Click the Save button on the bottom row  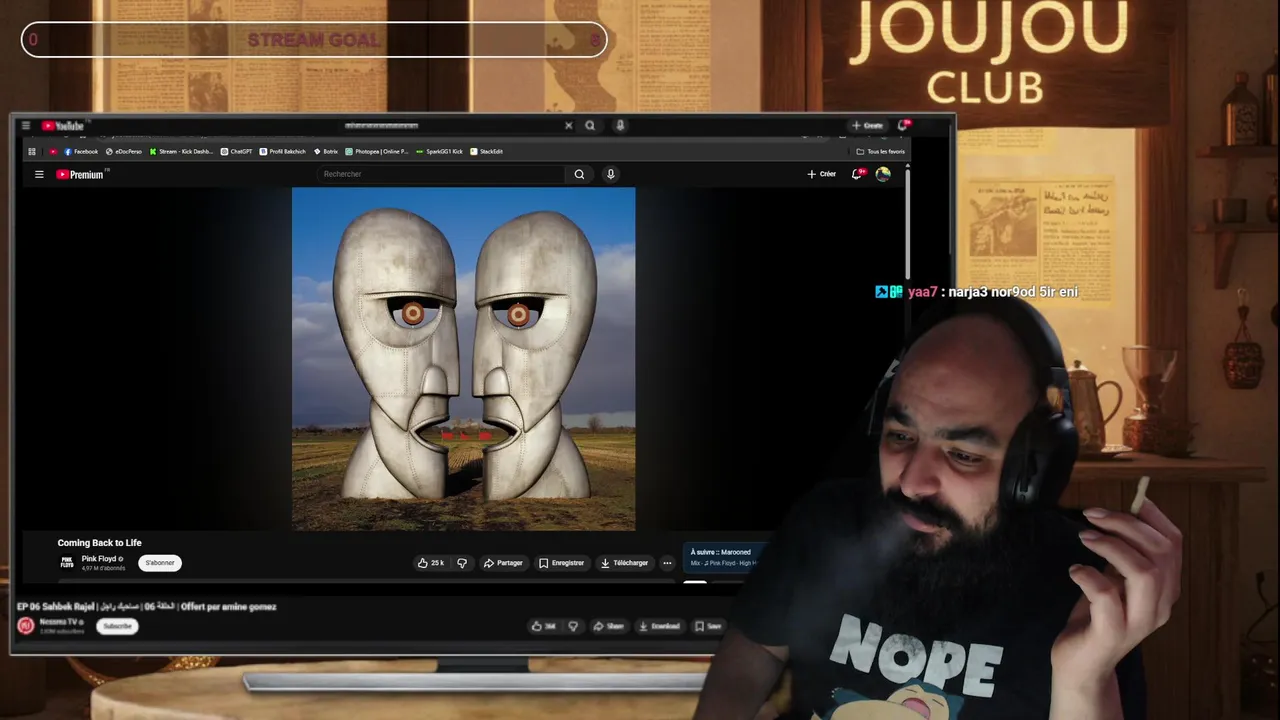point(708,626)
